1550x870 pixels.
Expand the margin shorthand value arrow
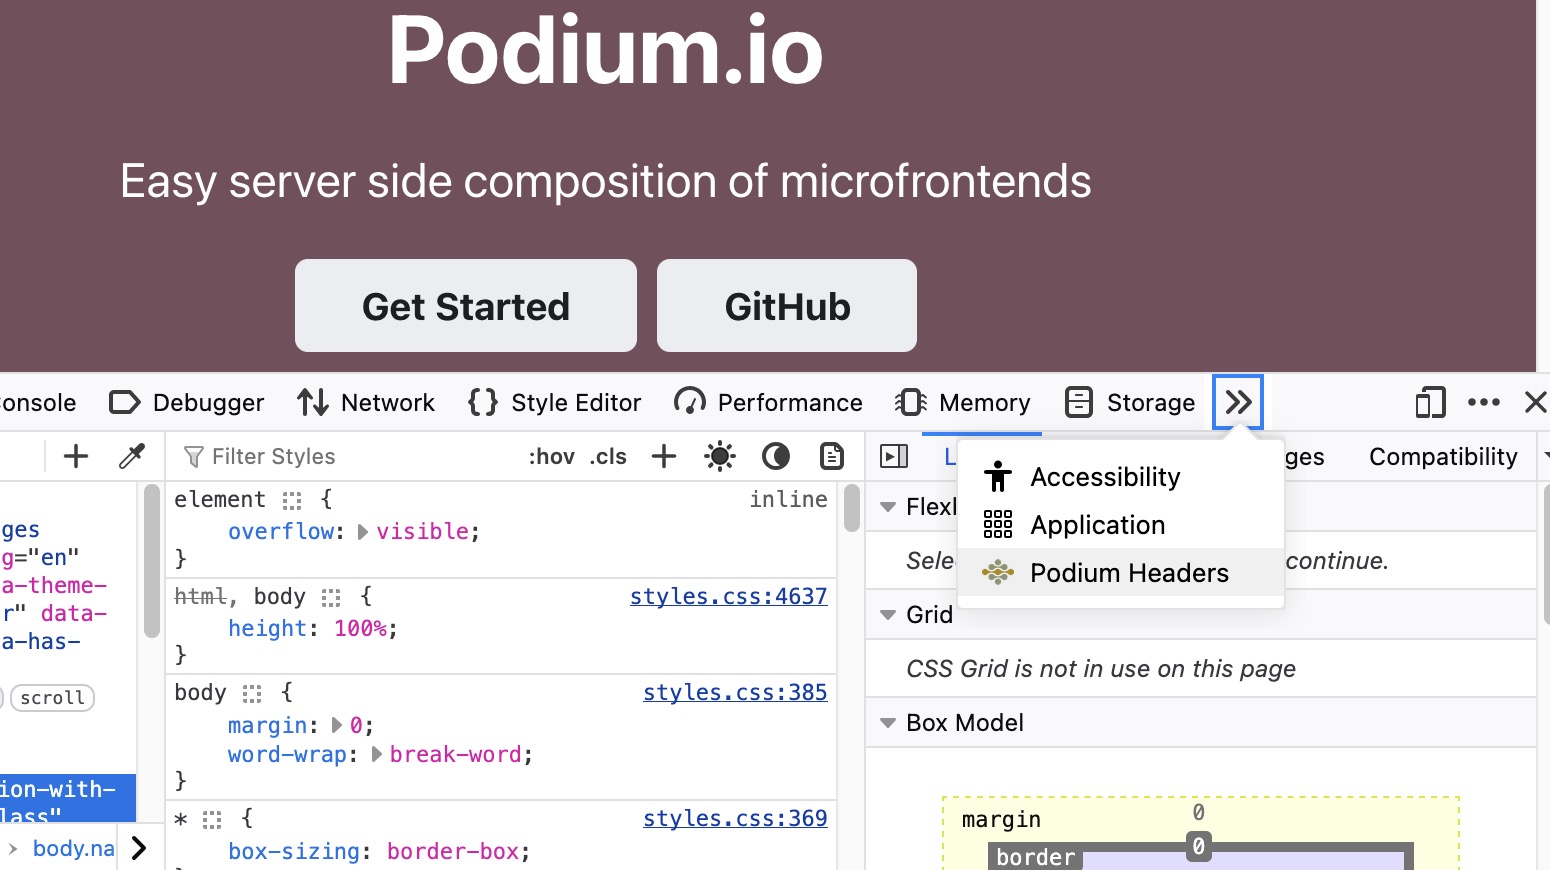(337, 725)
